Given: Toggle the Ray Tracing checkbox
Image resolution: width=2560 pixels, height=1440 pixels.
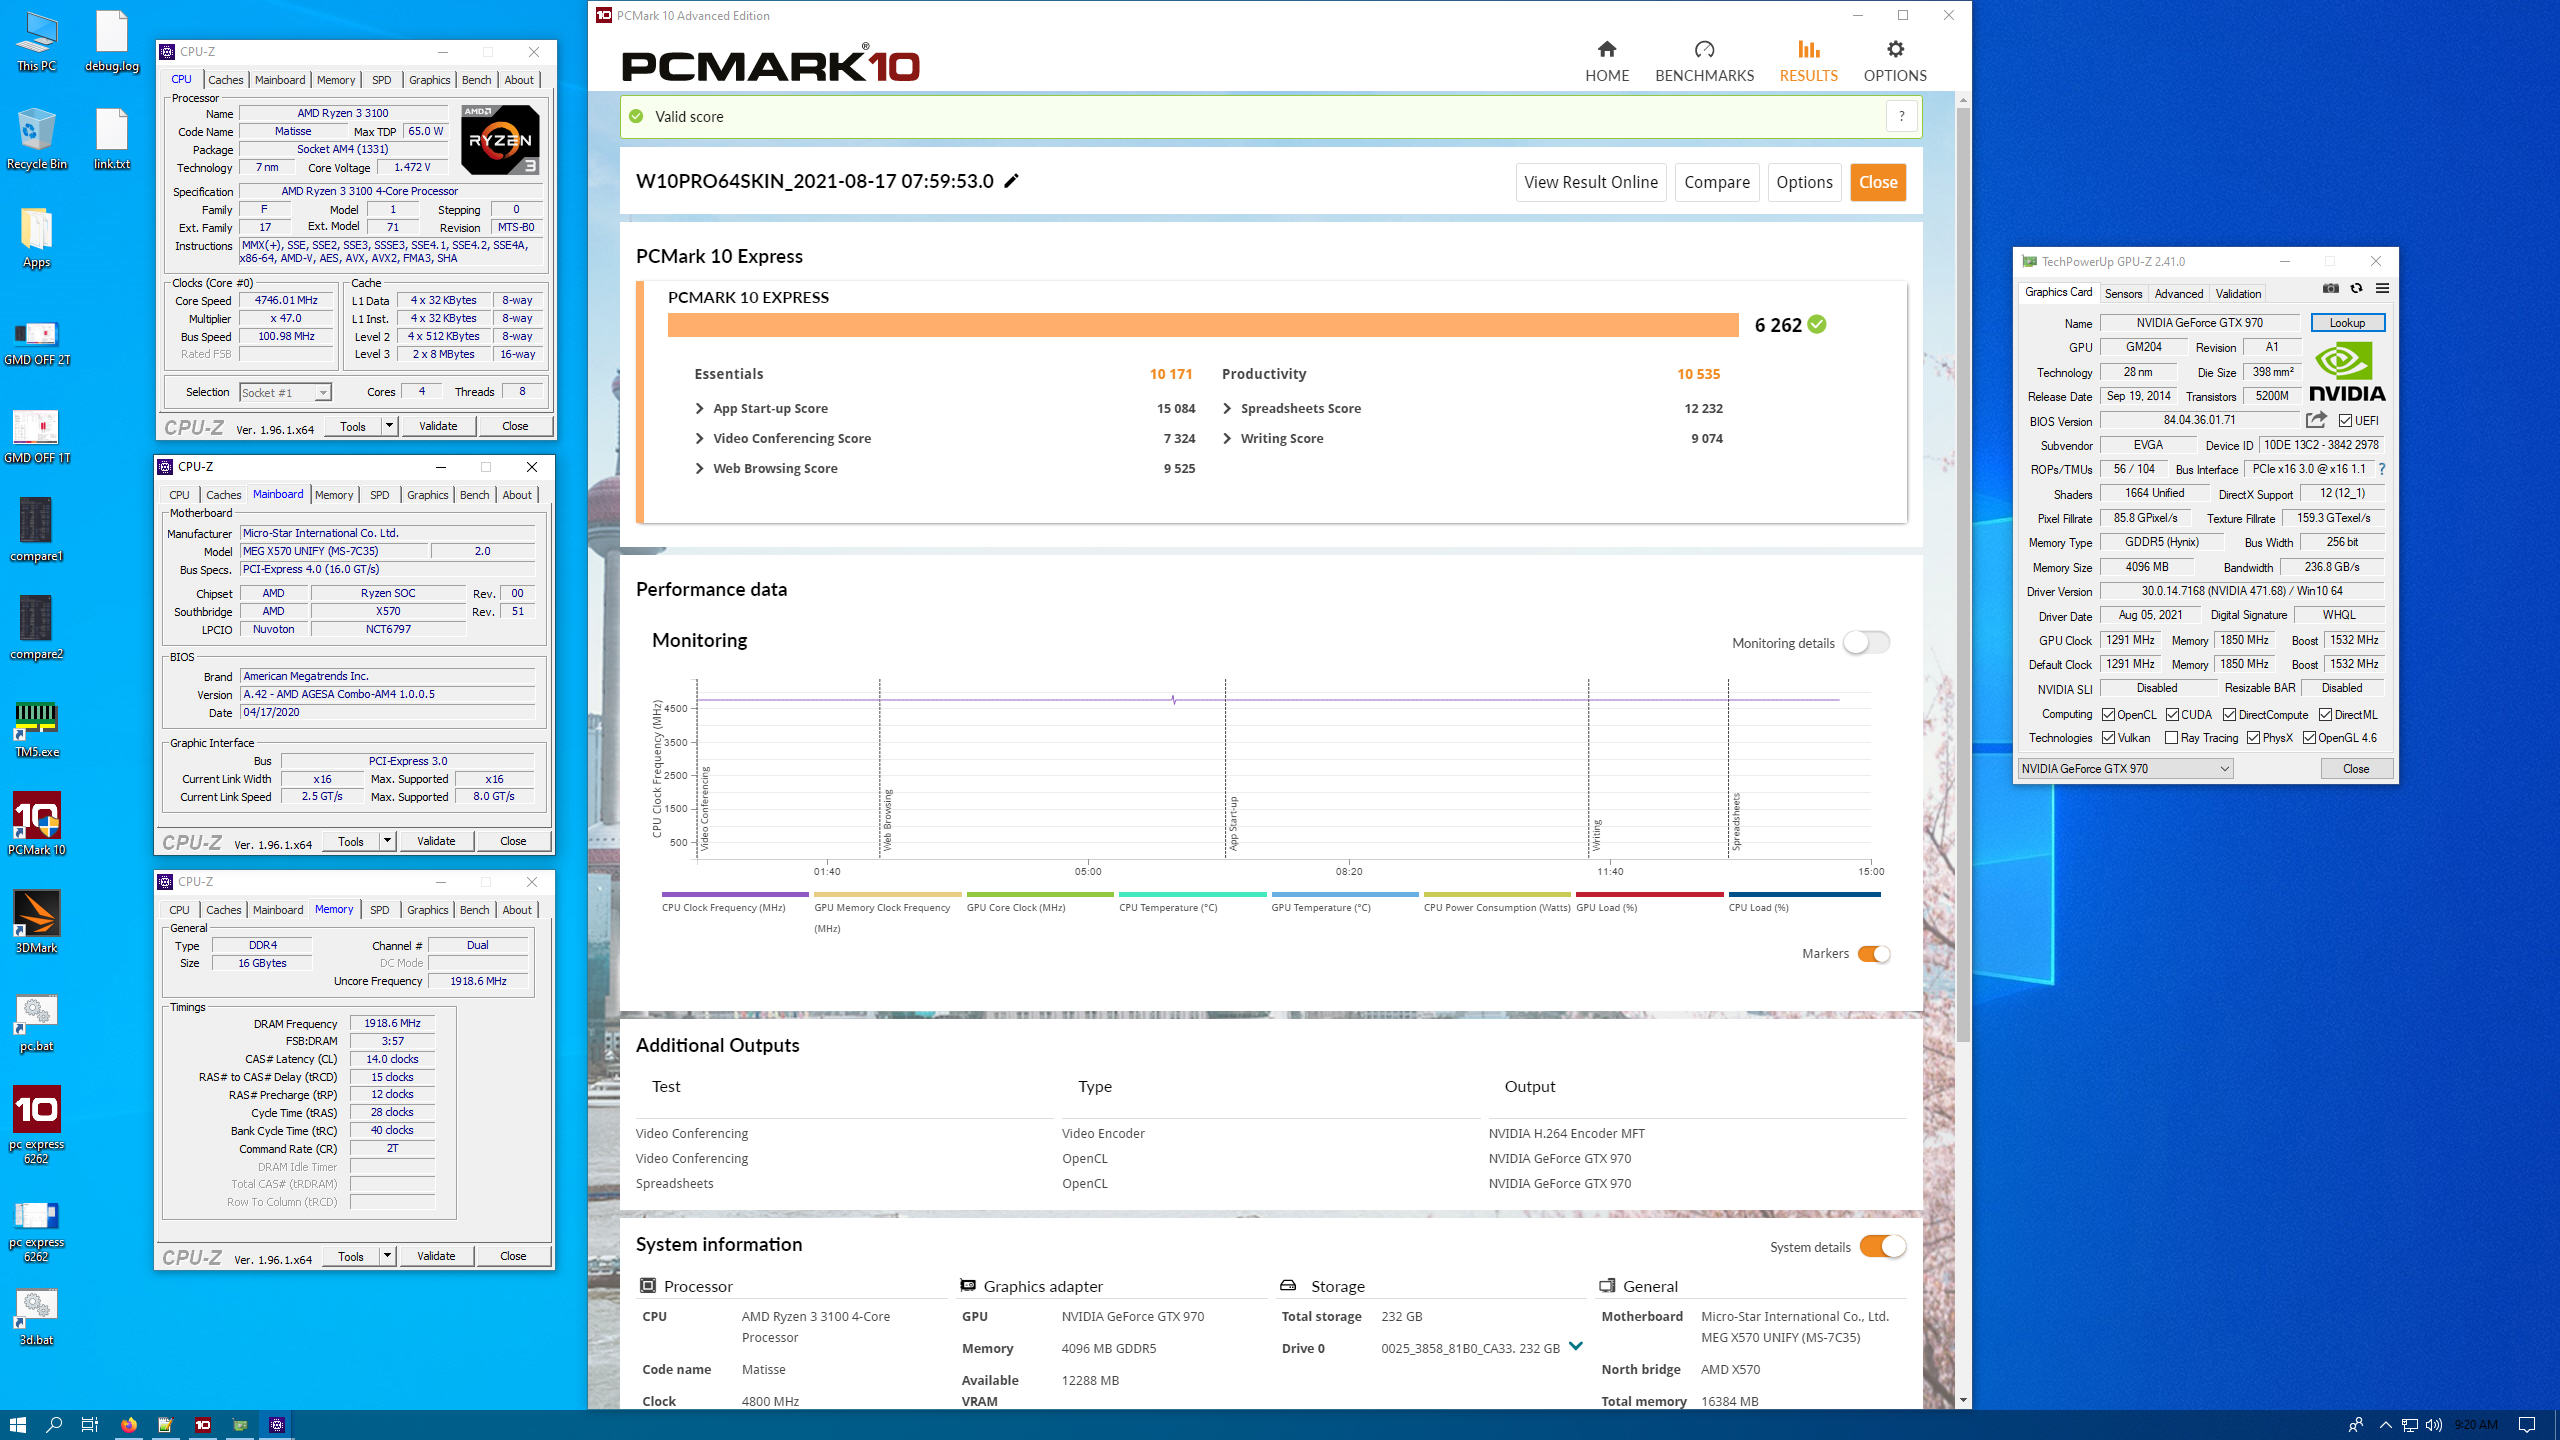Looking at the screenshot, I should 2171,738.
